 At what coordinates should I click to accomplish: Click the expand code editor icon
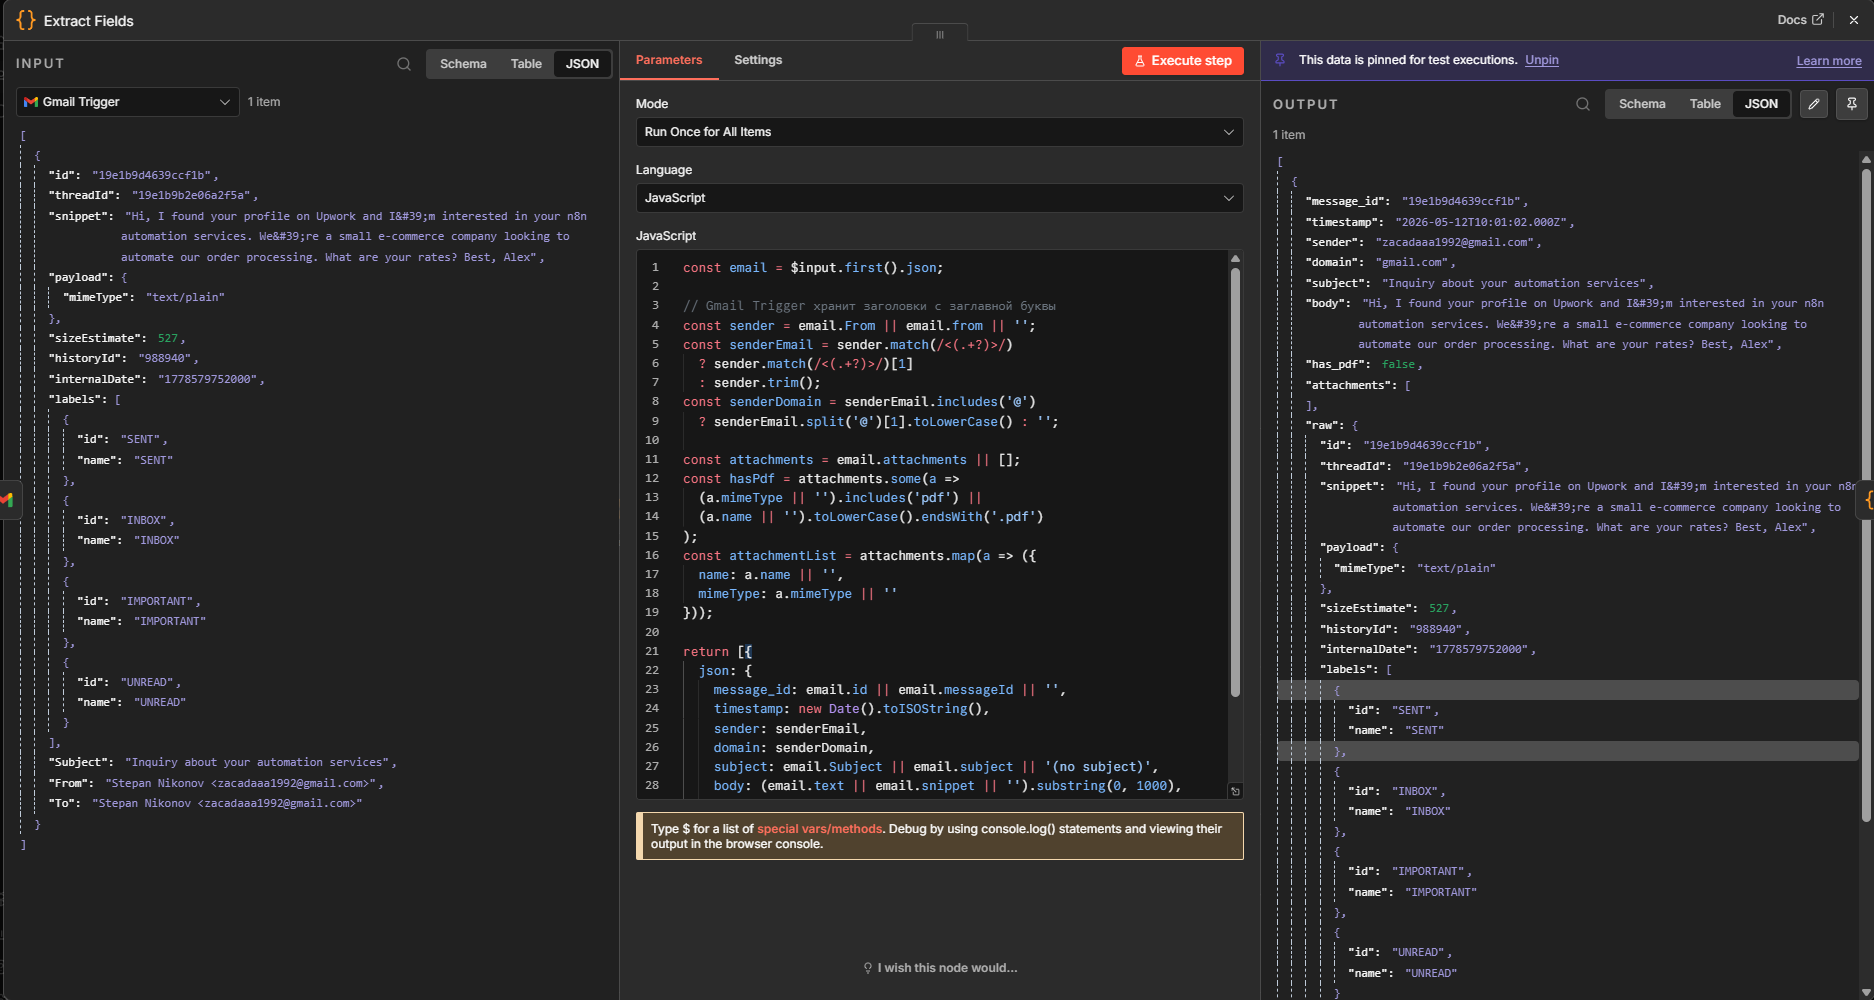[x=1235, y=791]
